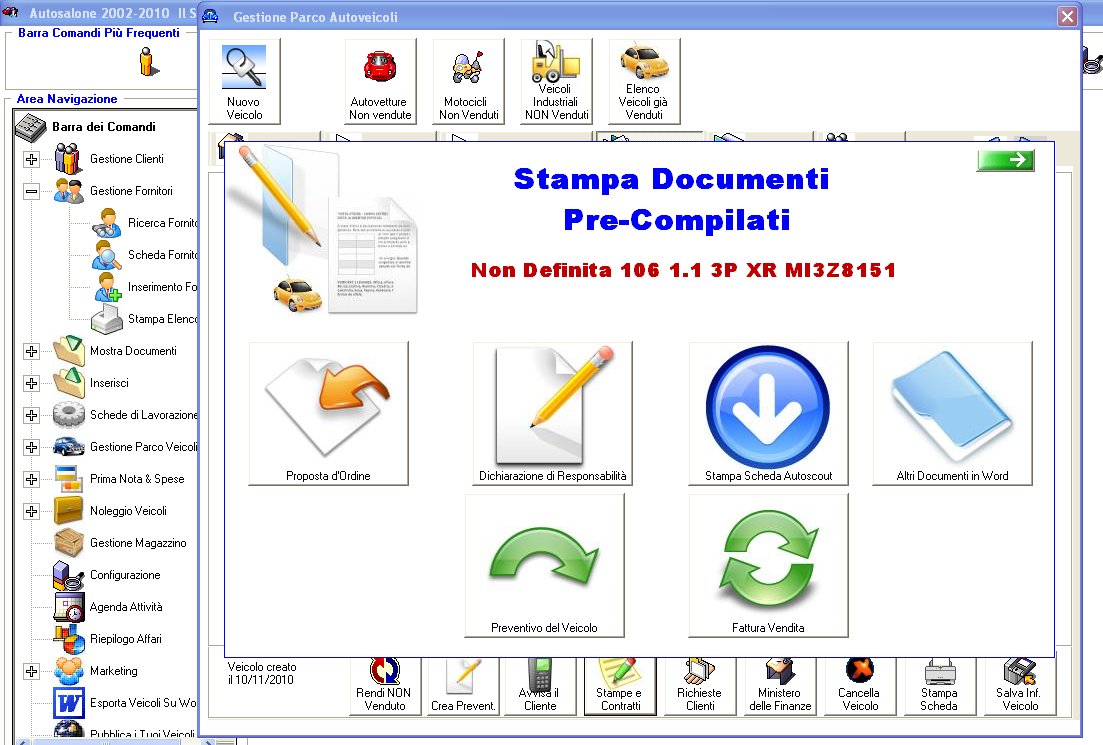Open Agenda Attività tree item
The image size is (1103, 745).
pyautogui.click(x=126, y=607)
